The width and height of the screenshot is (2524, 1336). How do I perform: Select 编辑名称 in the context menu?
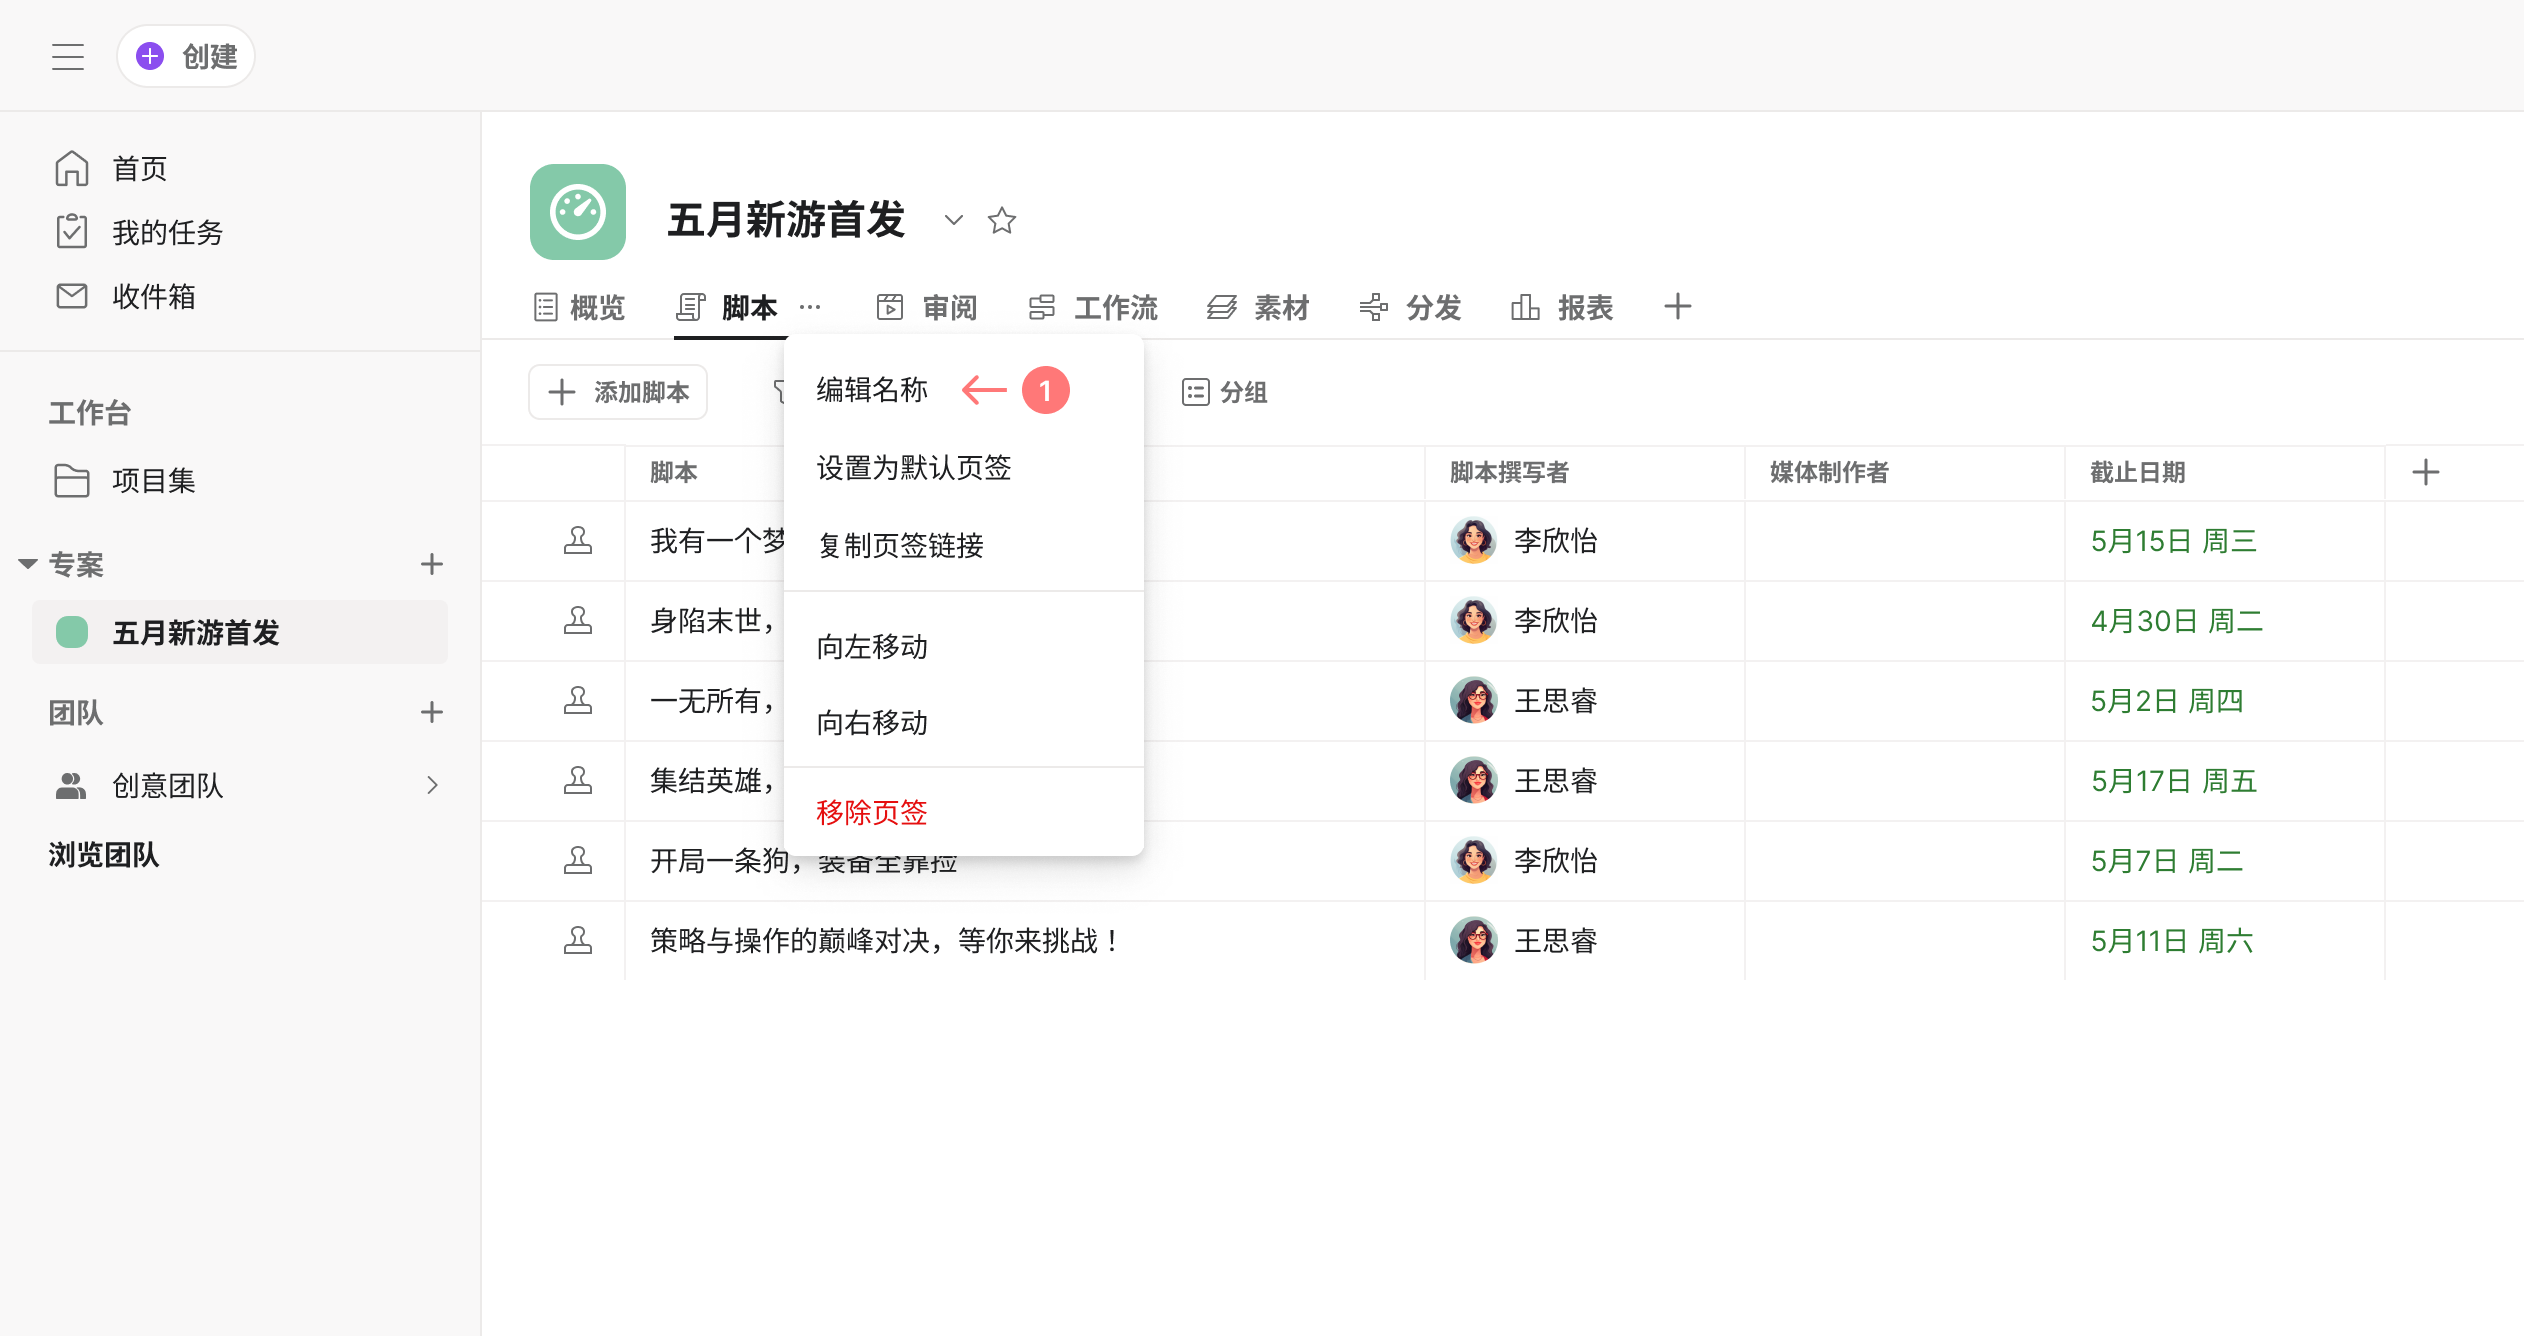pos(872,390)
